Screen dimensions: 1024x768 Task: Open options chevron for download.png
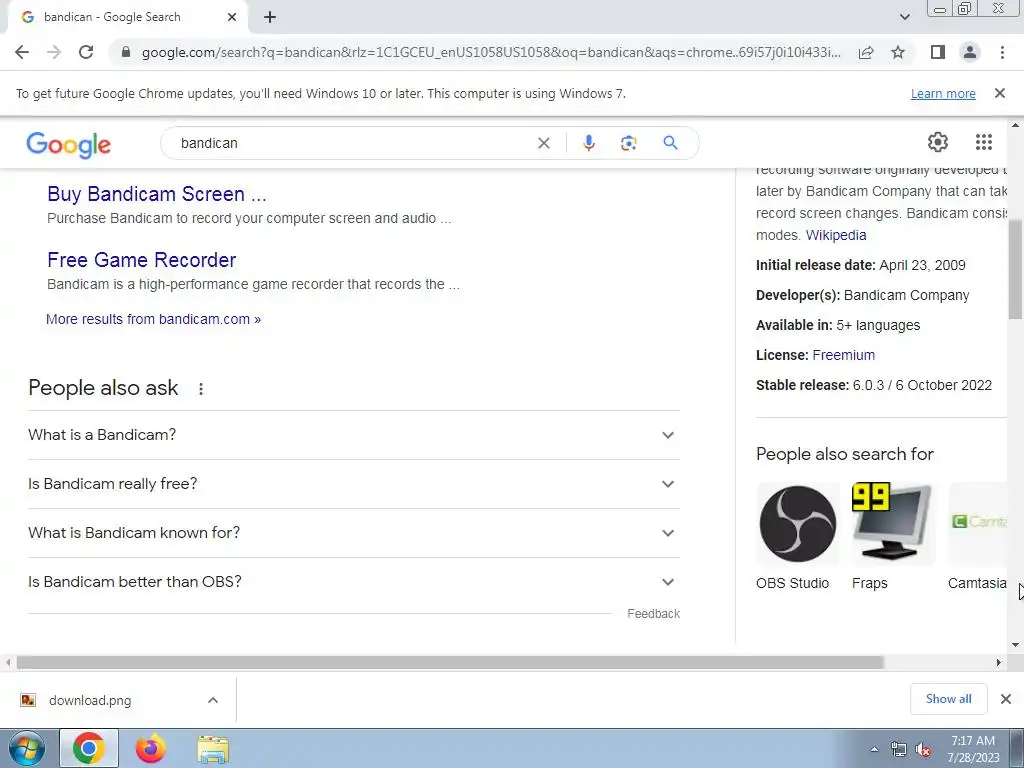213,700
